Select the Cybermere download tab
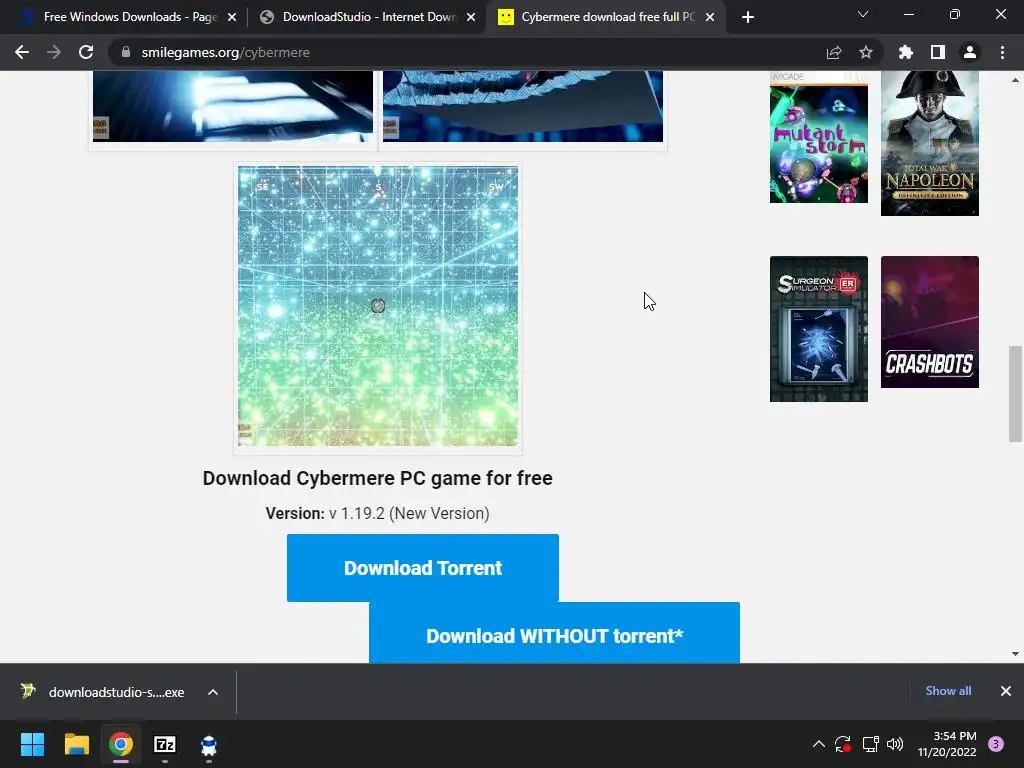The width and height of the screenshot is (1024, 768). [605, 17]
